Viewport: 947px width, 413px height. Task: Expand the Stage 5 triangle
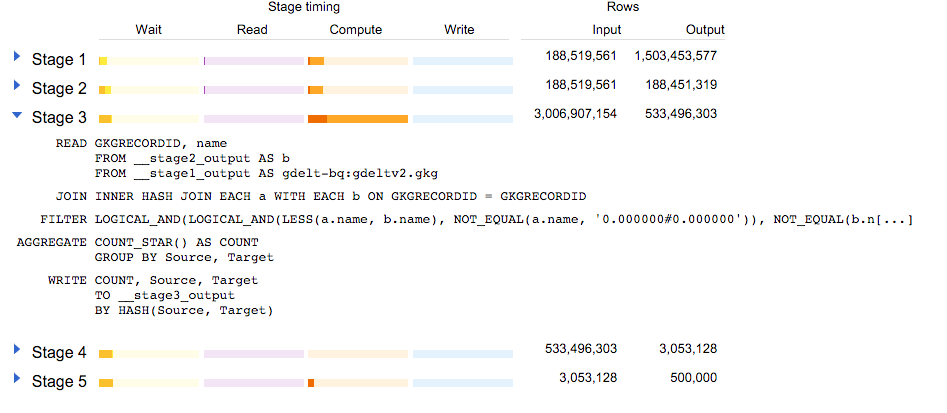(x=17, y=379)
